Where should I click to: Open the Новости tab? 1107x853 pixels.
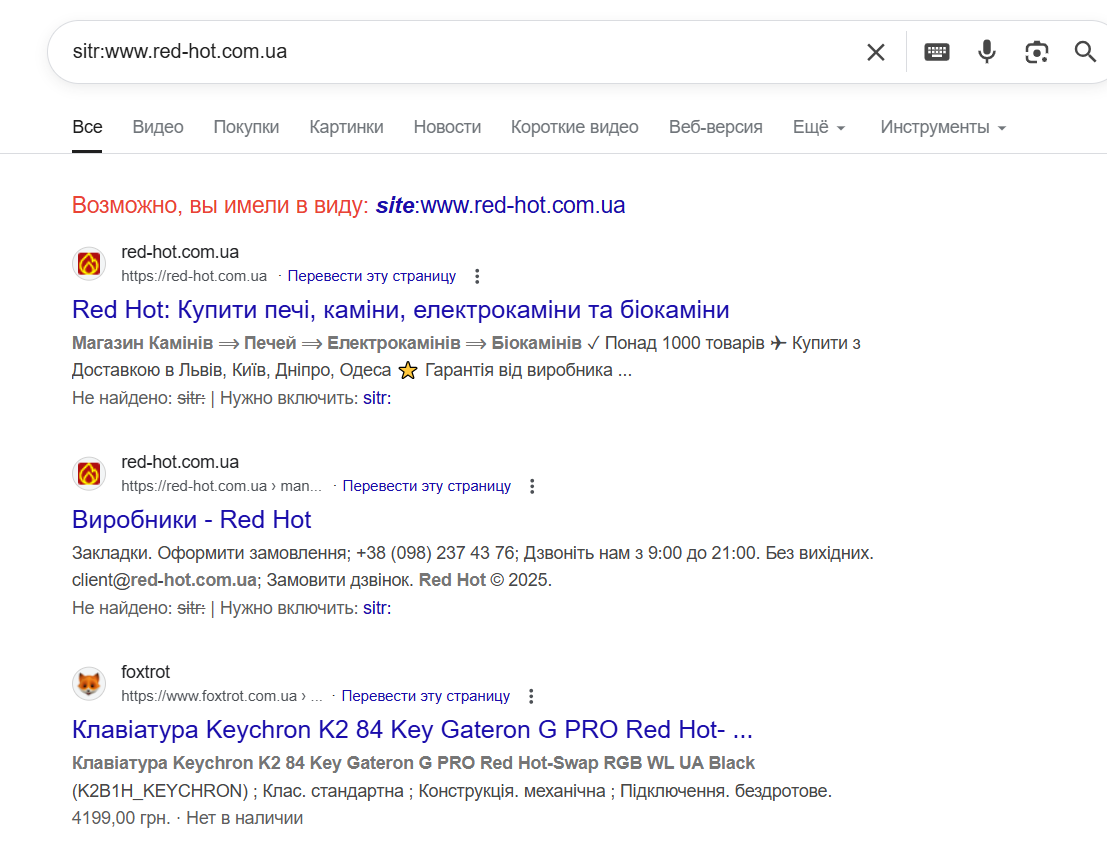pos(447,127)
